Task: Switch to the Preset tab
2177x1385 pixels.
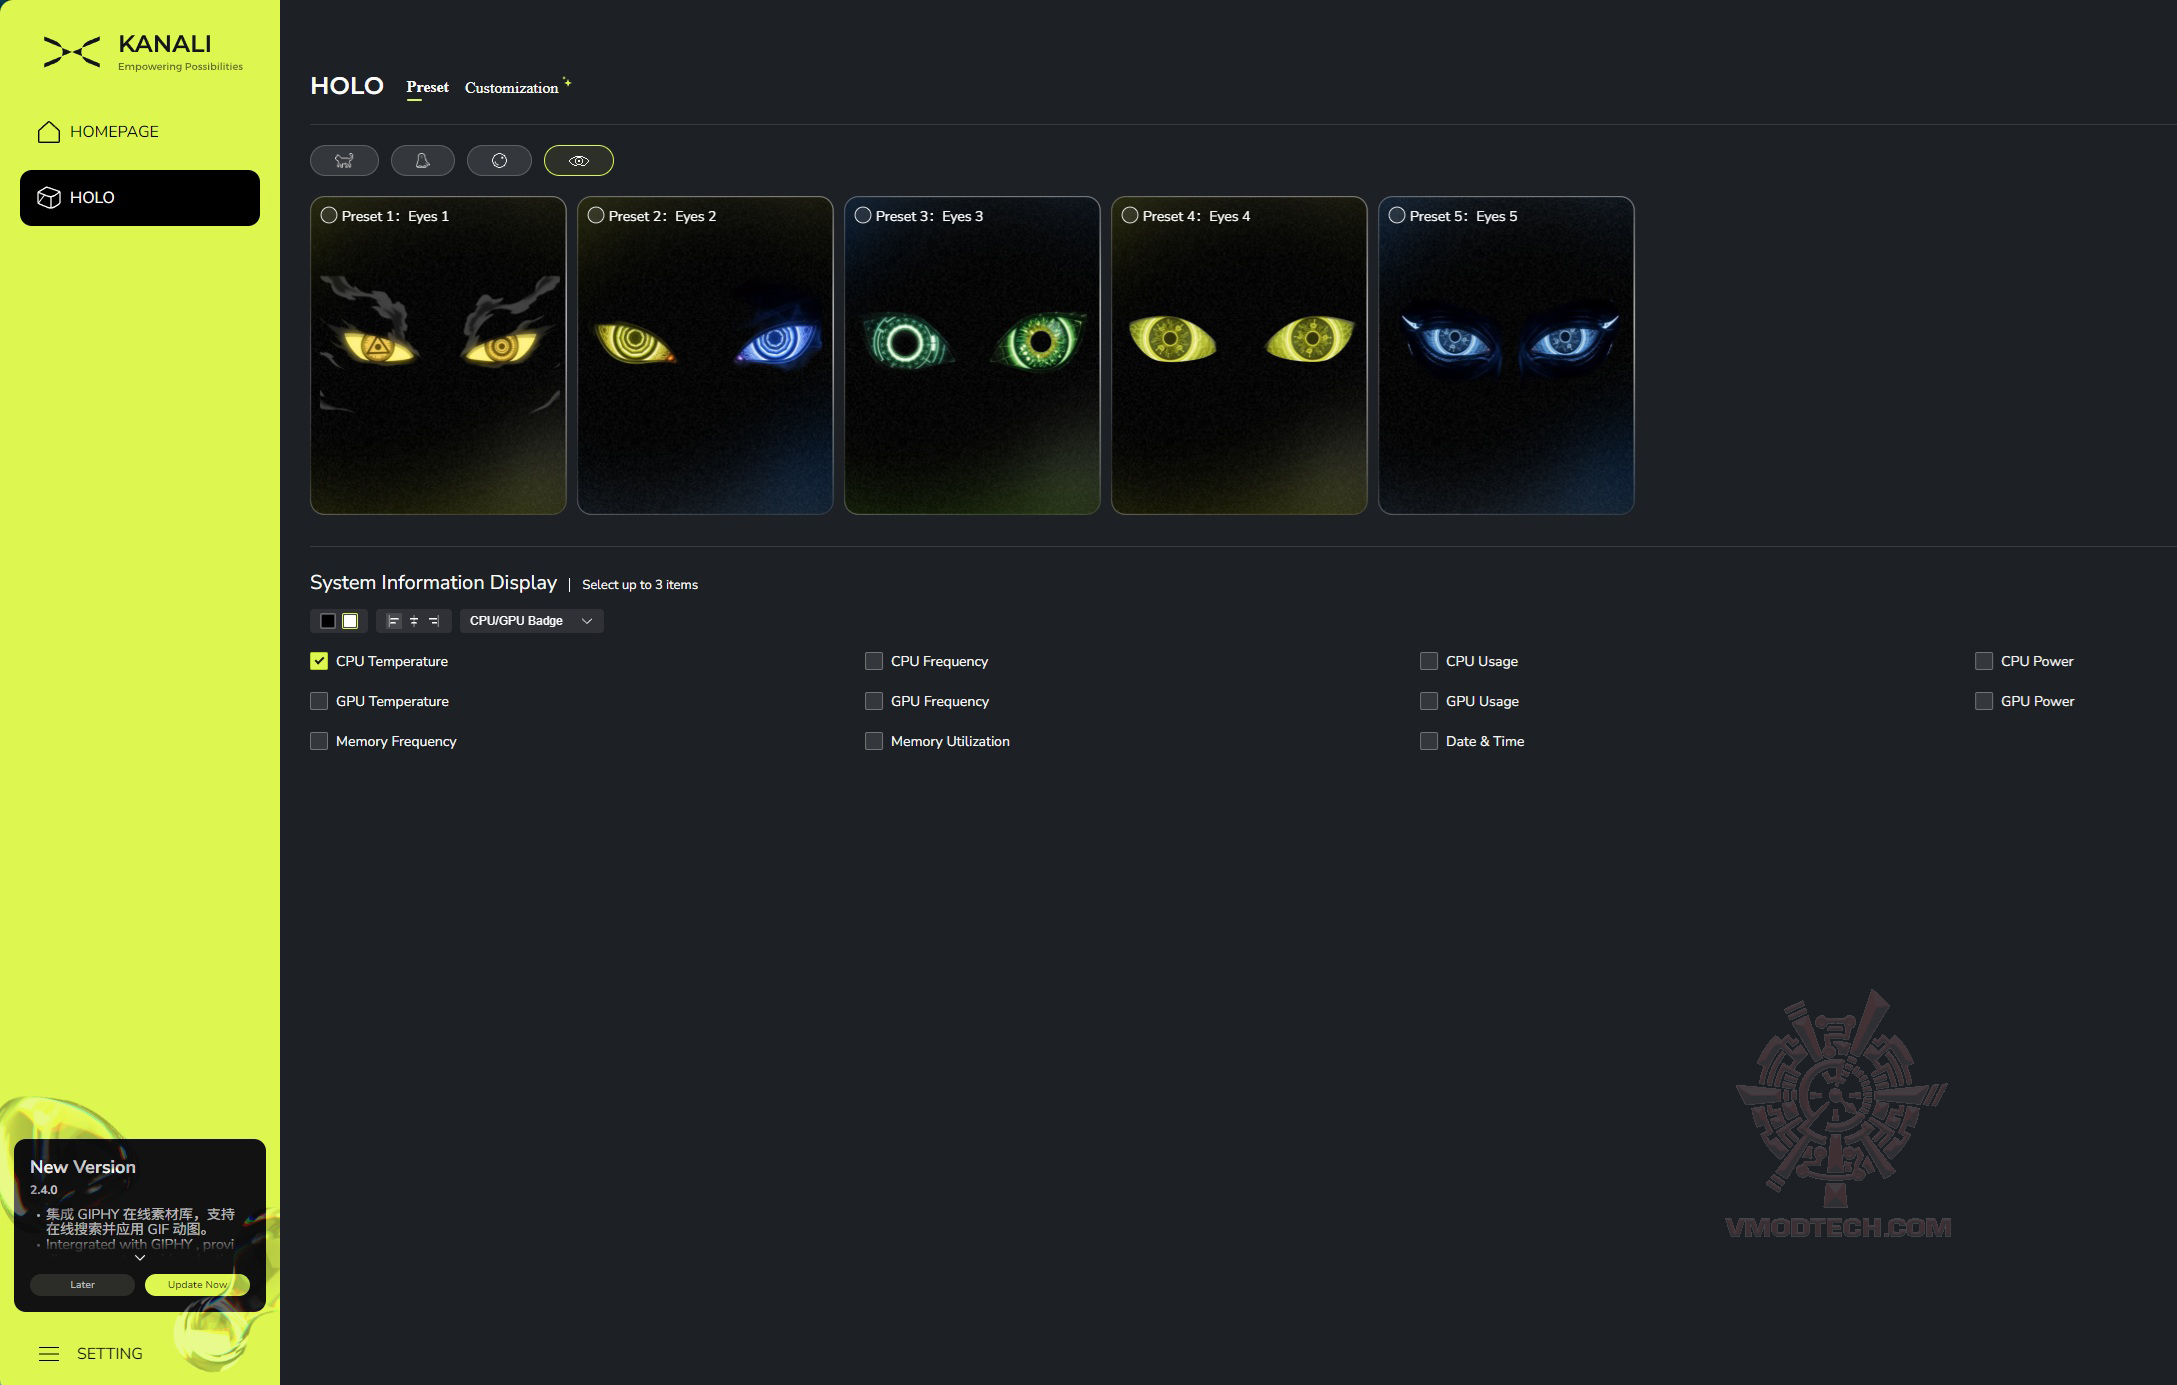Action: [x=427, y=87]
